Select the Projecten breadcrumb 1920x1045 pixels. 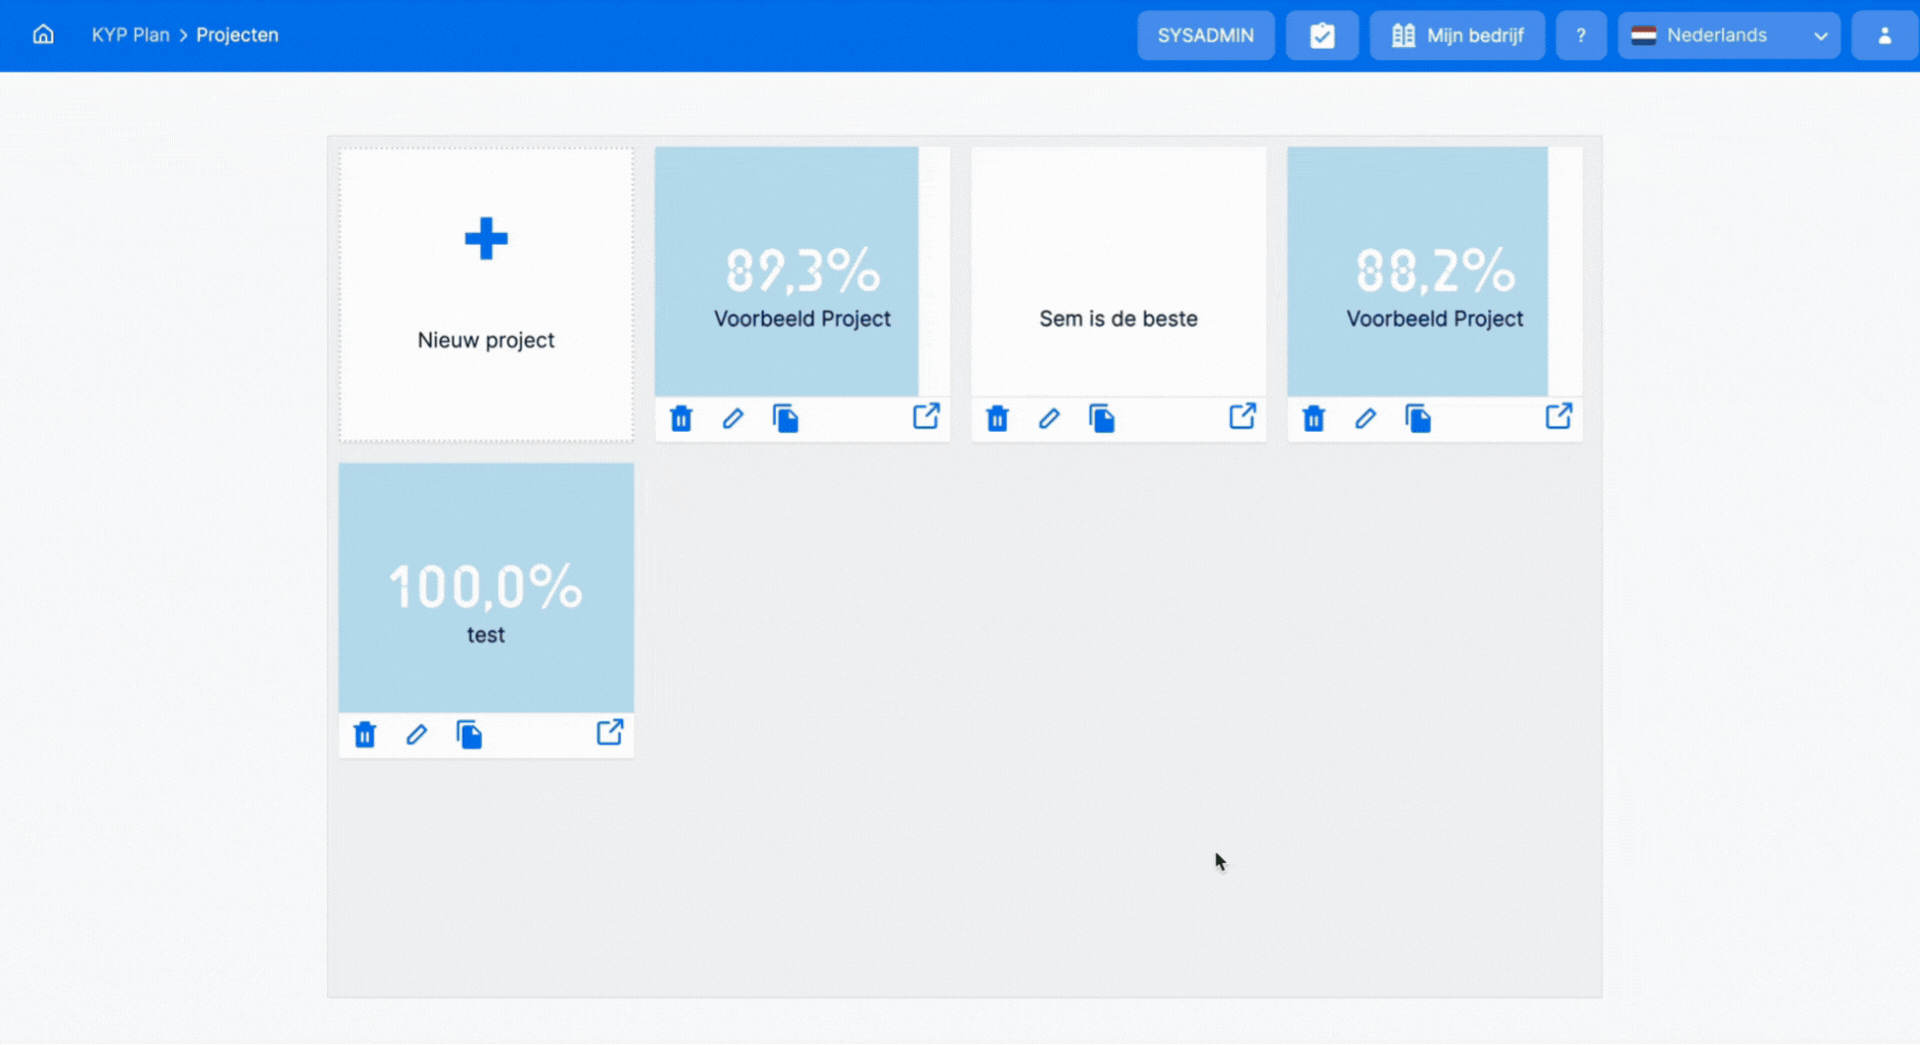pyautogui.click(x=237, y=35)
